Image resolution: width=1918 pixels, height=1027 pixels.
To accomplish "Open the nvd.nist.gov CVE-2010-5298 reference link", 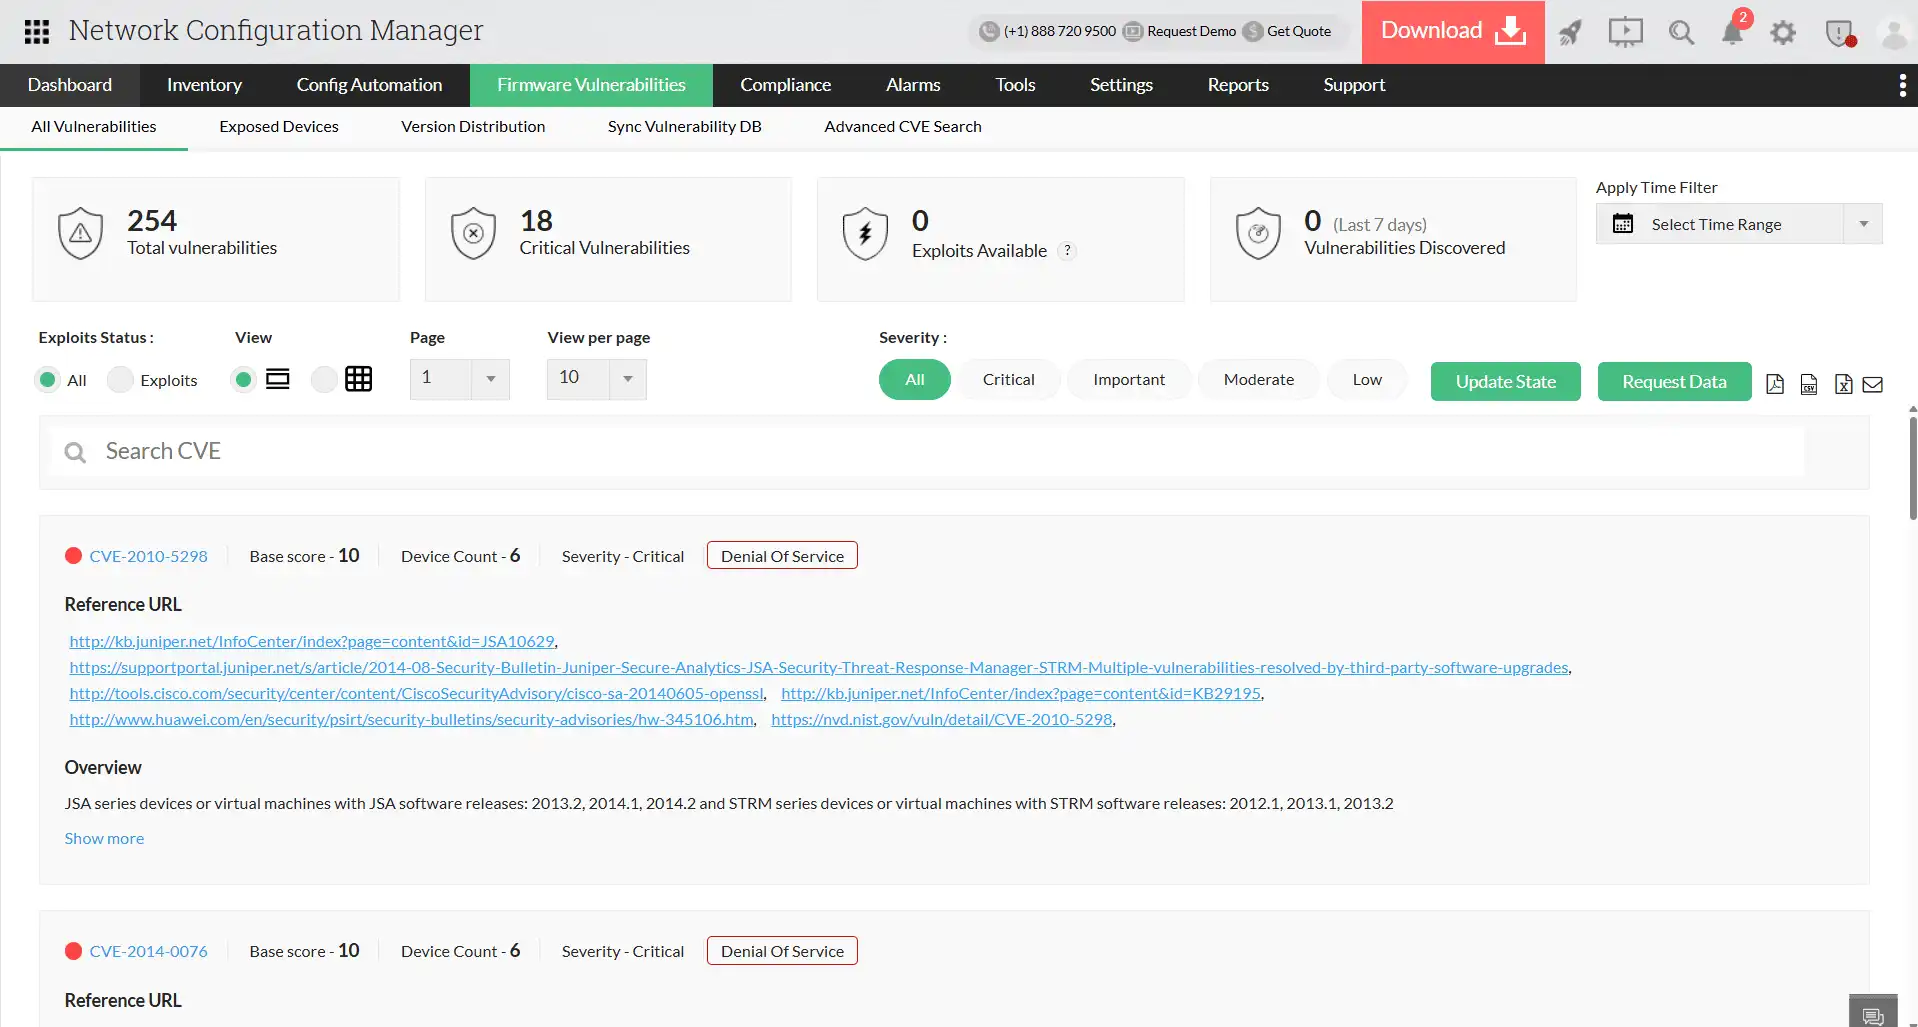I will click(942, 720).
